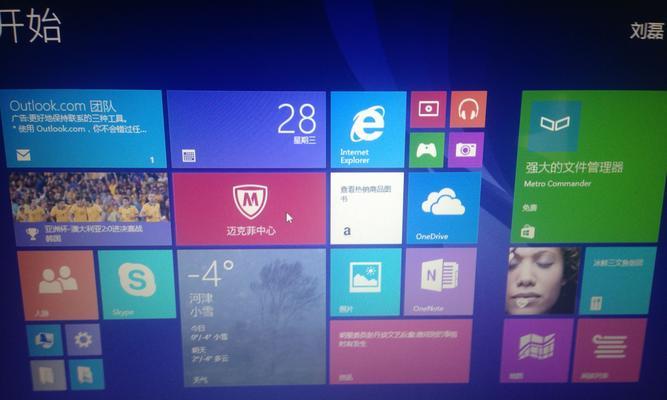The width and height of the screenshot is (667, 400).
Task: Open the red Video tile
Action: pos(428,109)
